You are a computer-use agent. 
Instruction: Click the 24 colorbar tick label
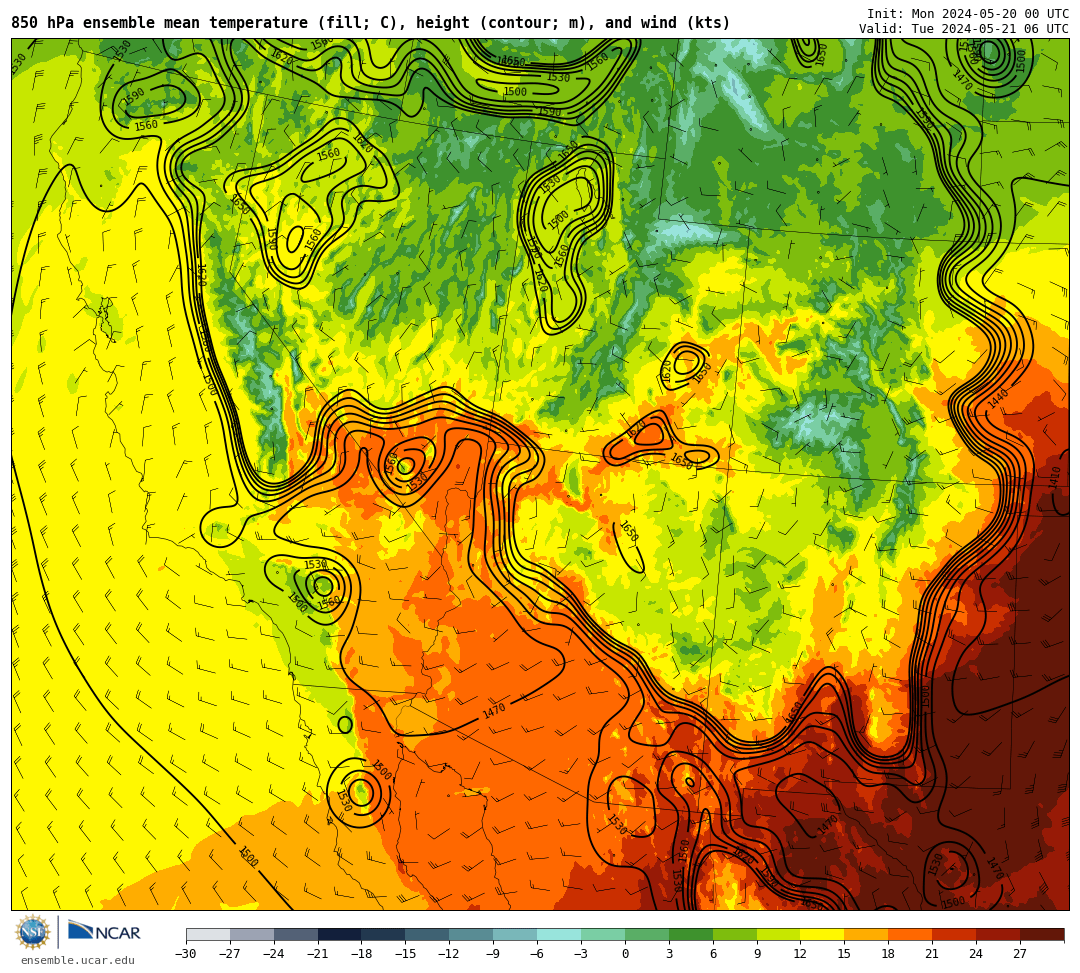coord(977,954)
